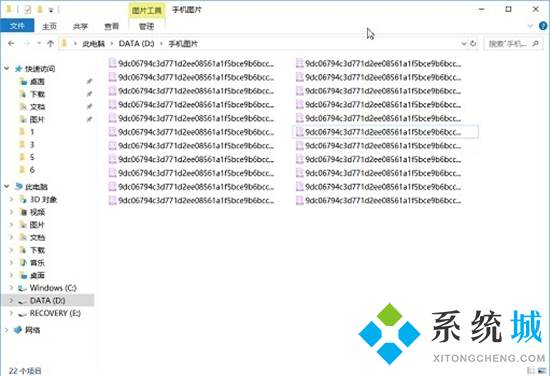Open the address bar history dropdown
The image size is (550, 376).
pyautogui.click(x=464, y=43)
